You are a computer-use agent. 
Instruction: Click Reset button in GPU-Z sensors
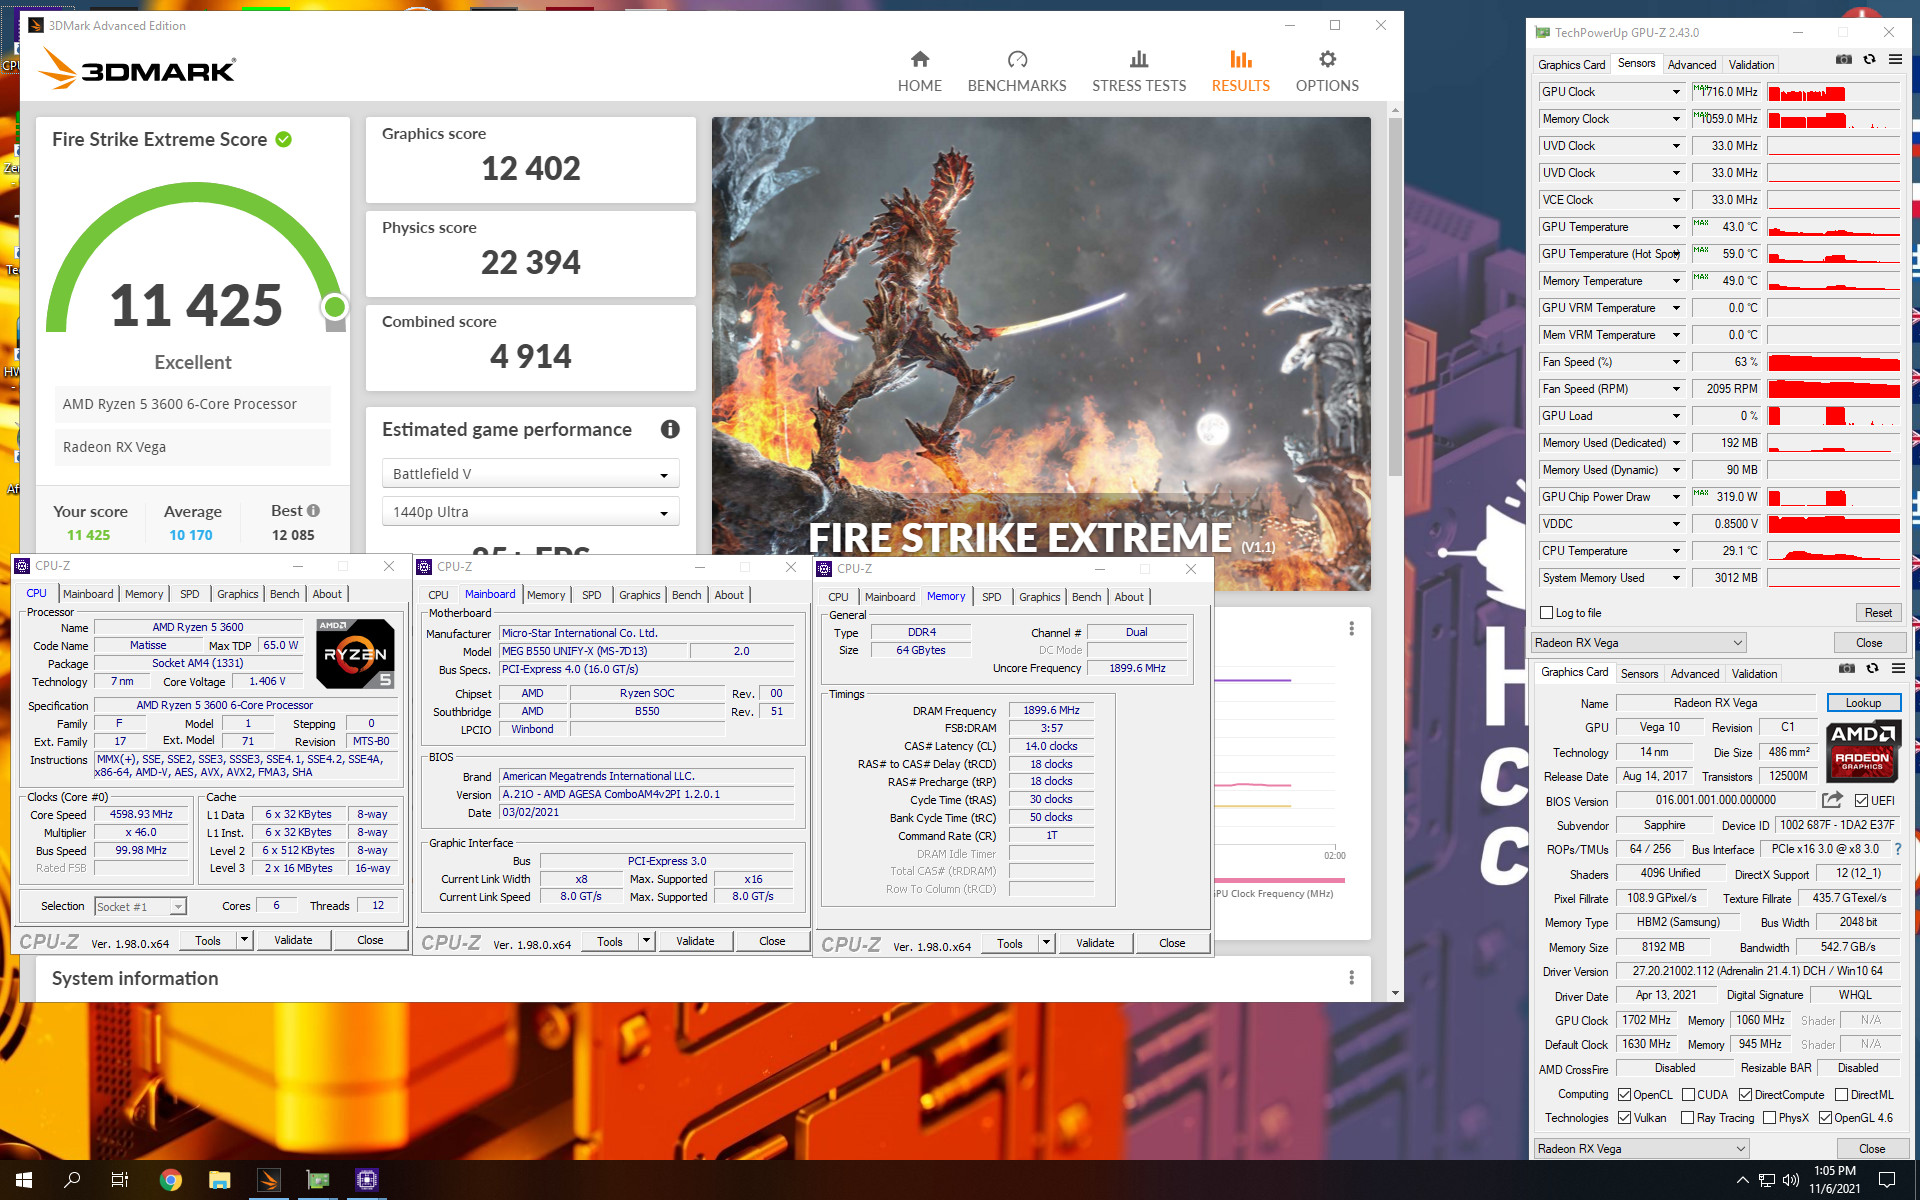tap(1878, 613)
